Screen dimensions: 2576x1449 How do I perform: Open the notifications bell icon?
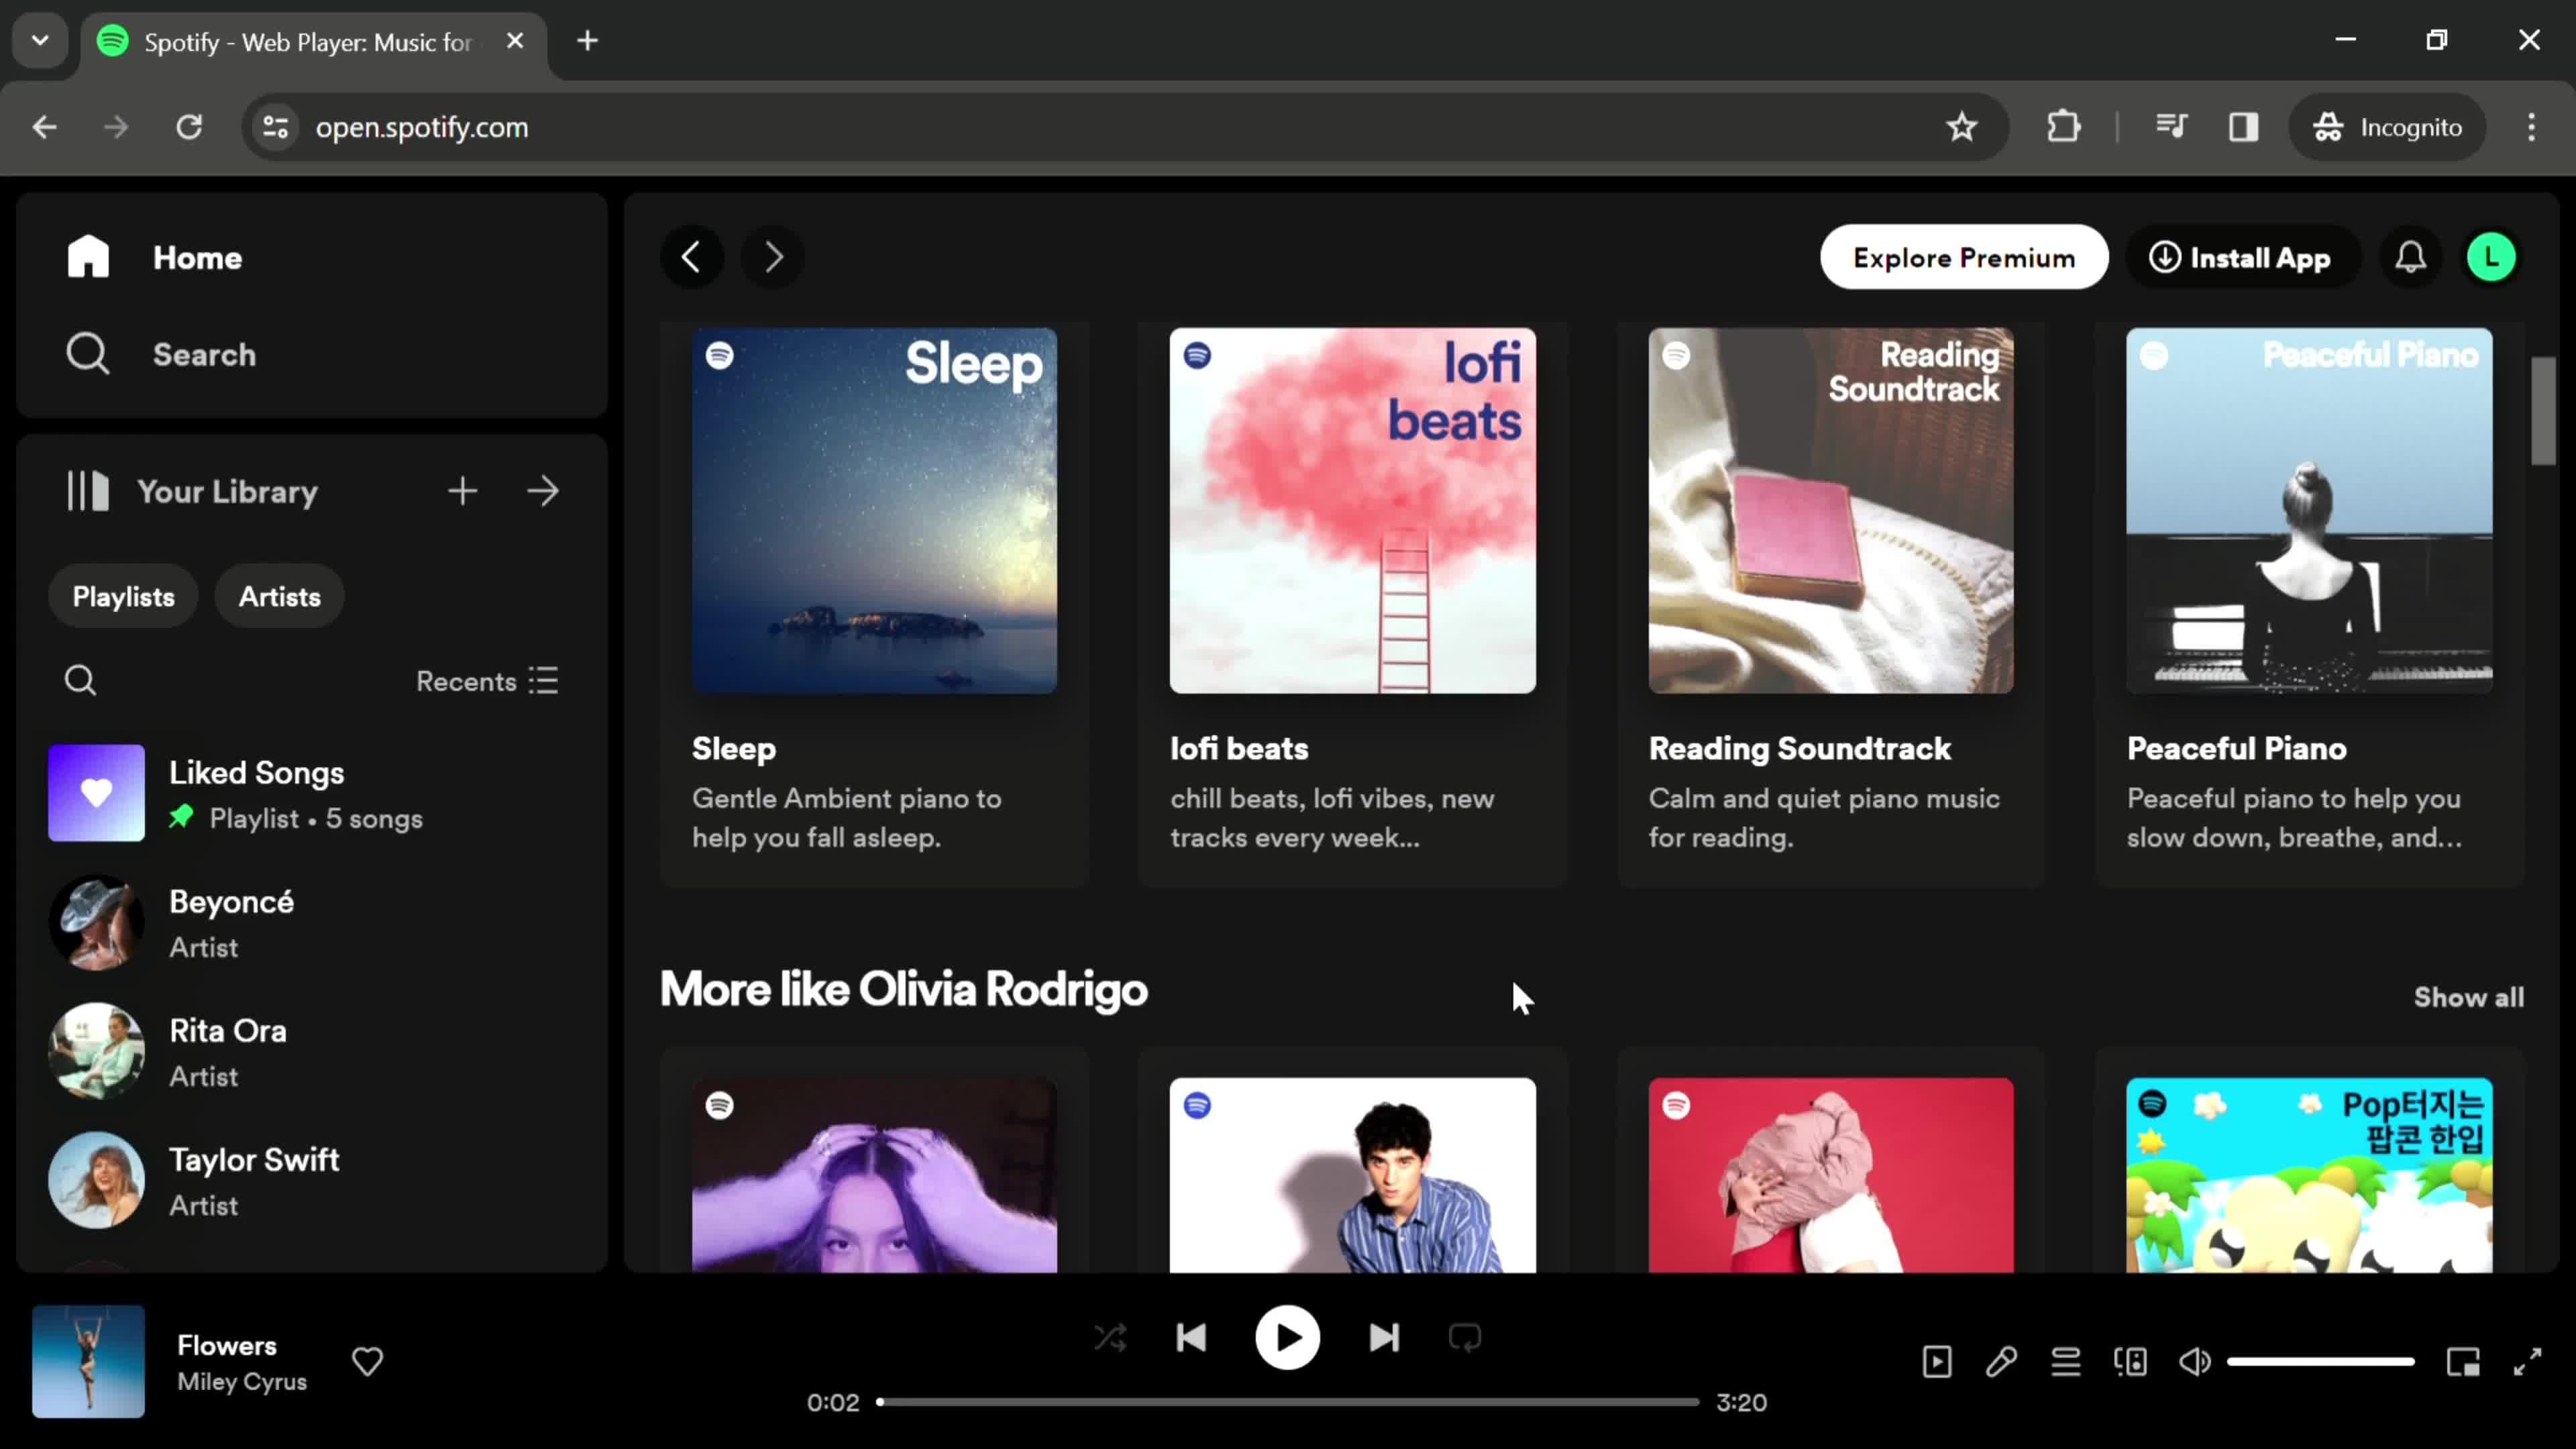coord(2410,258)
